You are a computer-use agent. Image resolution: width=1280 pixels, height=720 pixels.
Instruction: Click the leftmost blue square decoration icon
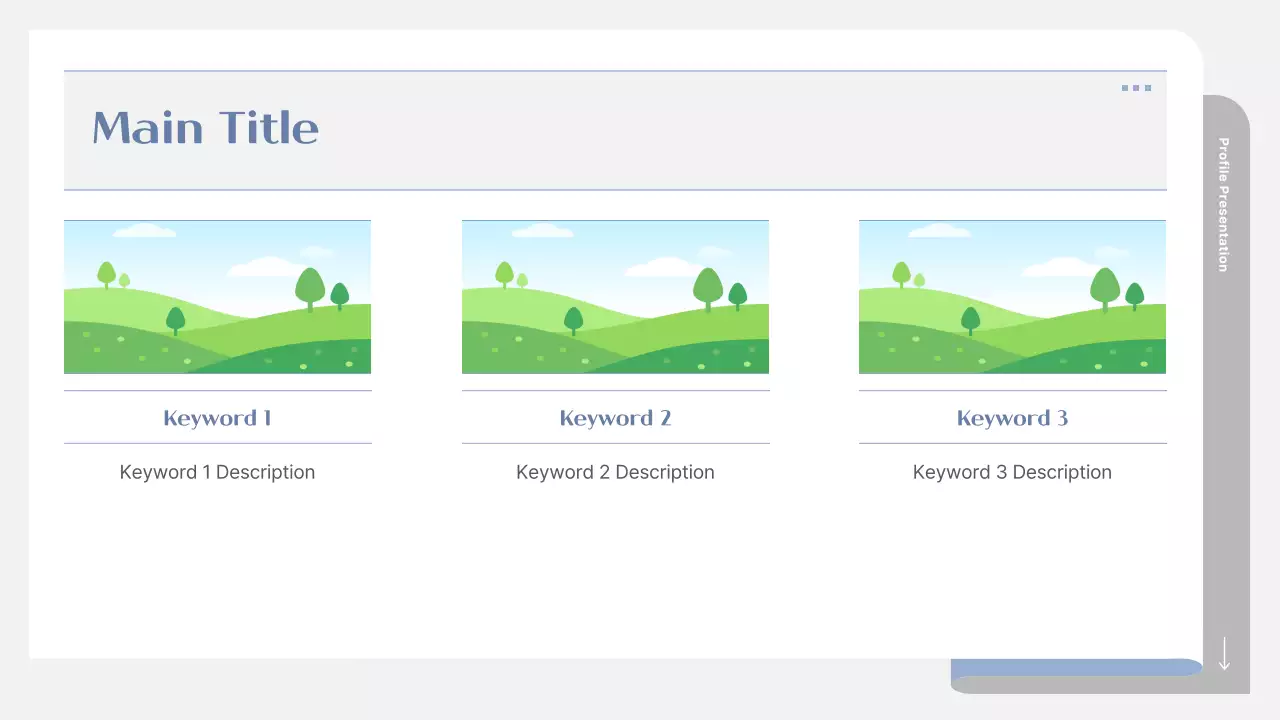[1125, 88]
